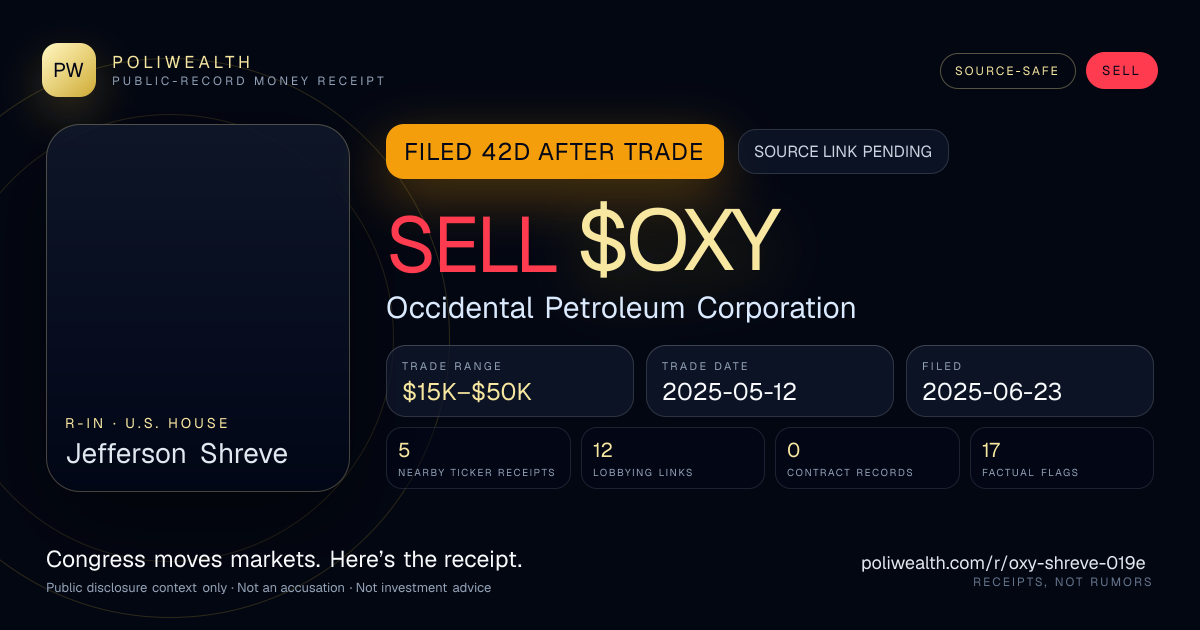Image resolution: width=1200 pixels, height=630 pixels.
Task: Open the FILED 42D AFTER TRADE banner
Action: pyautogui.click(x=555, y=152)
